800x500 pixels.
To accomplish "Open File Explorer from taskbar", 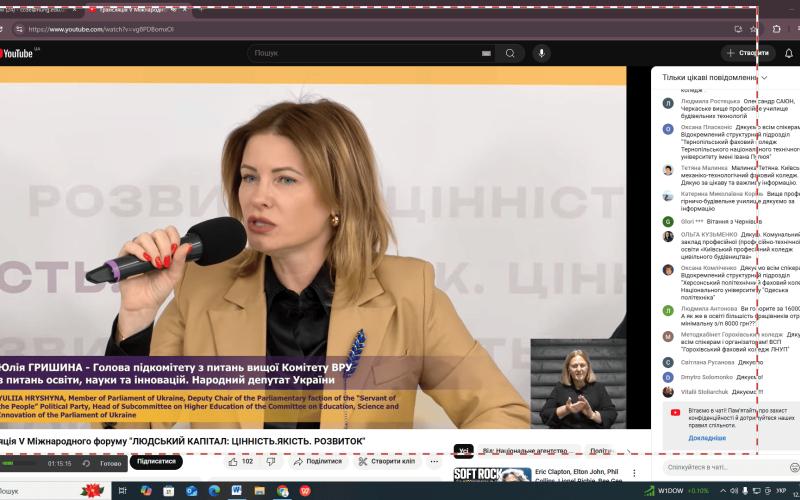I will tap(260, 491).
